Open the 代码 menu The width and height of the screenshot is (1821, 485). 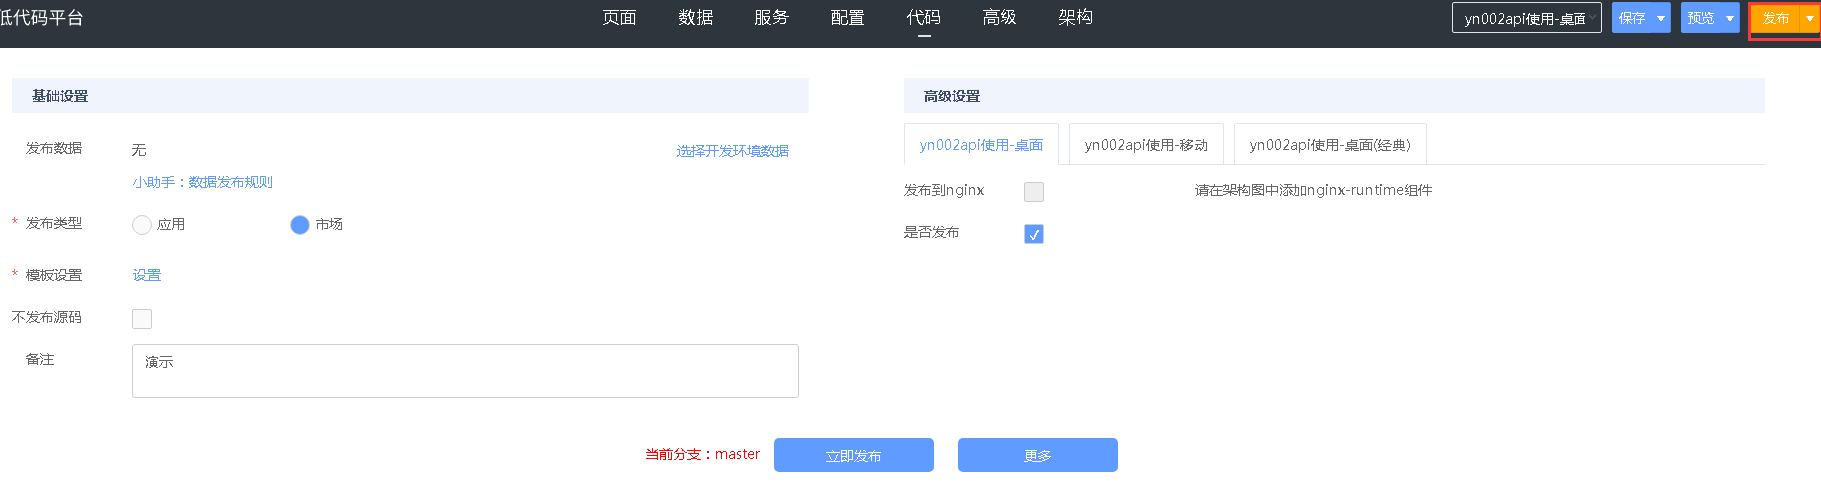[x=923, y=18]
